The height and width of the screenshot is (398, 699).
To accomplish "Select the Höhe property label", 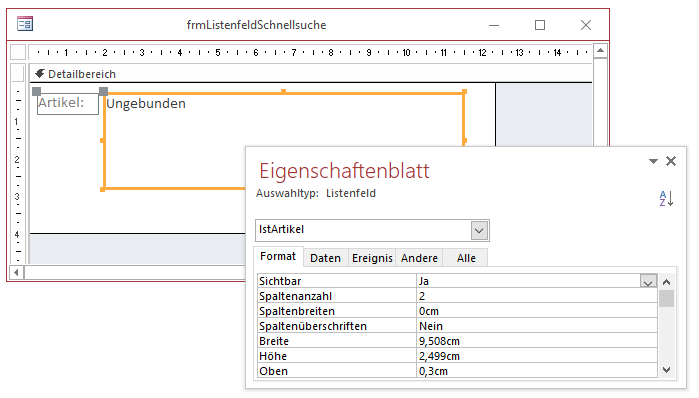I will click(337, 356).
